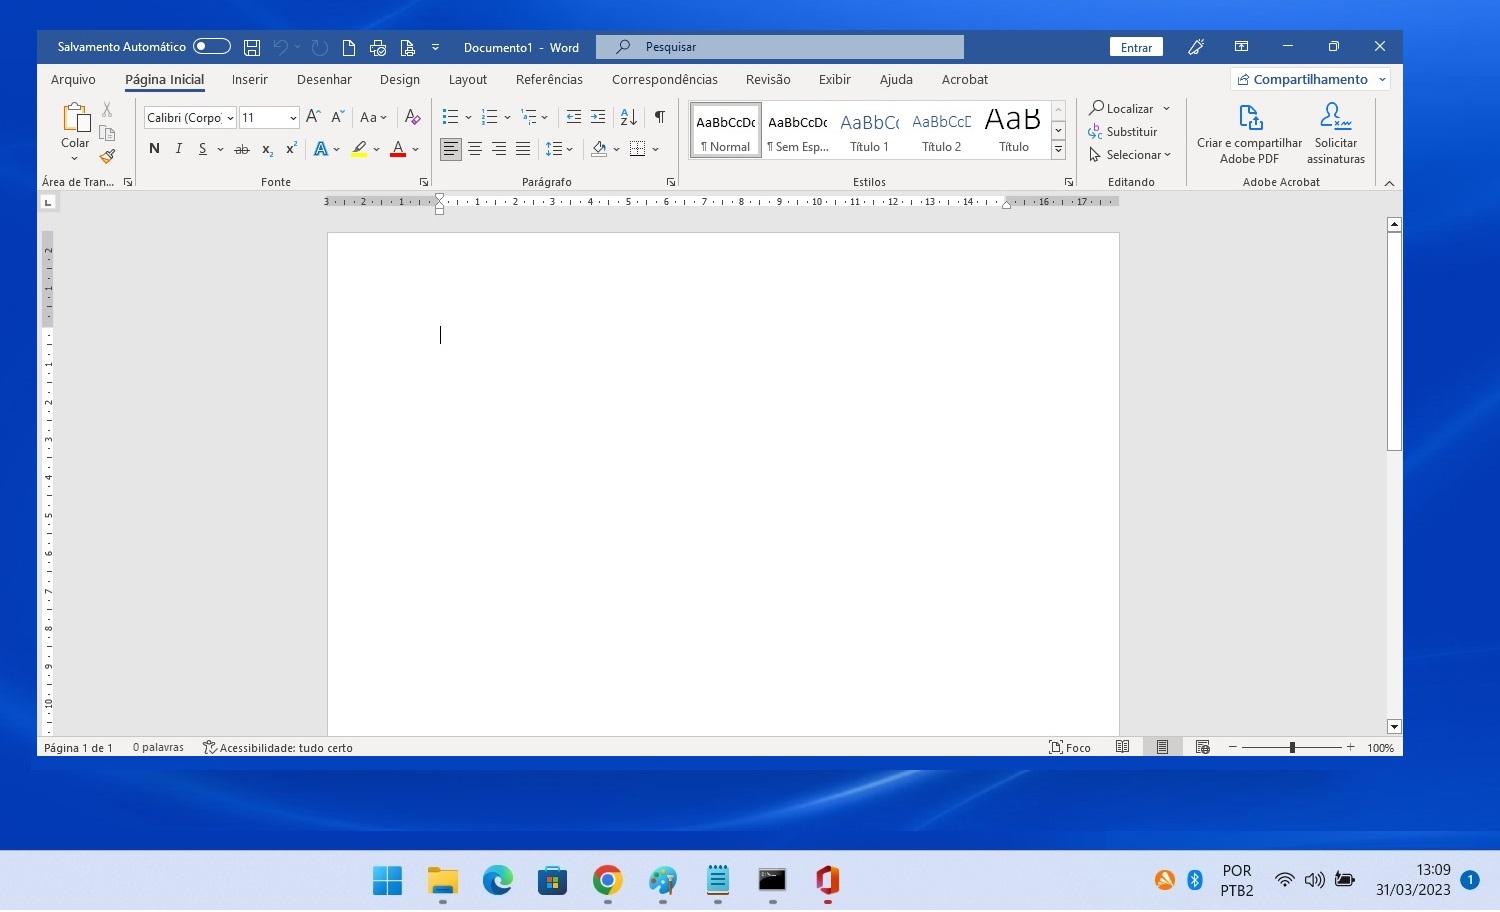The width and height of the screenshot is (1500, 912).
Task: Apply italic formatting
Action: pos(178,149)
